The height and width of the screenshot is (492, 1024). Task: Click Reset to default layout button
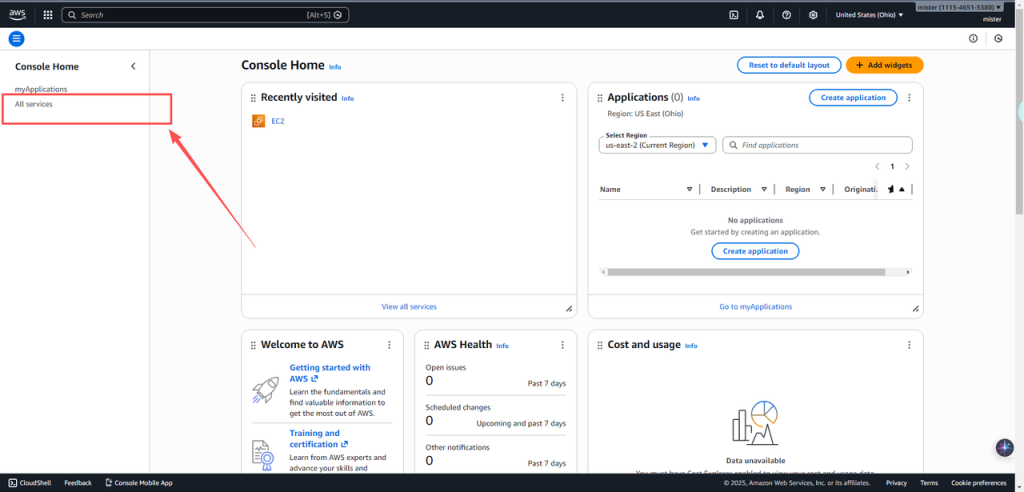click(789, 65)
